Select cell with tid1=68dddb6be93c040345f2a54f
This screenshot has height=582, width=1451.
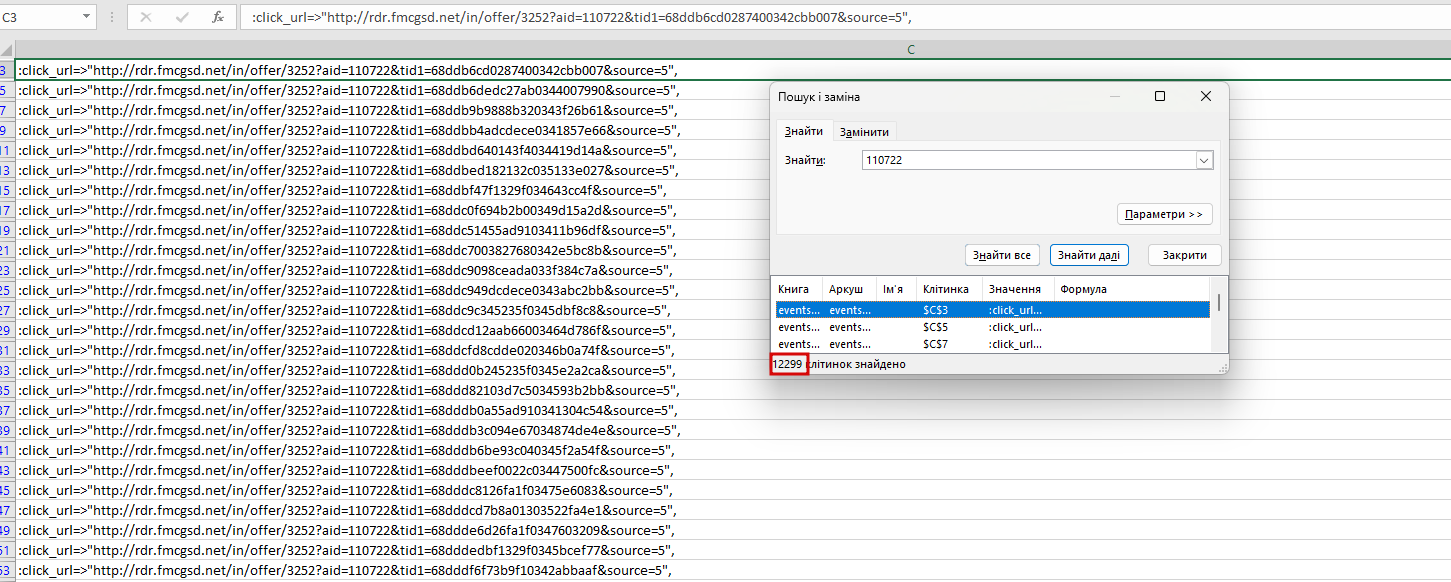pos(733,450)
